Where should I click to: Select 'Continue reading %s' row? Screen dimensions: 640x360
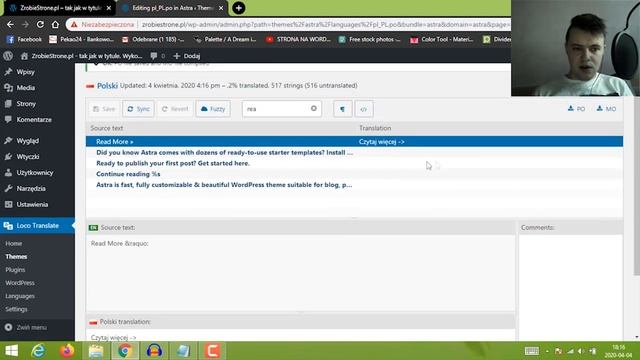[354, 174]
